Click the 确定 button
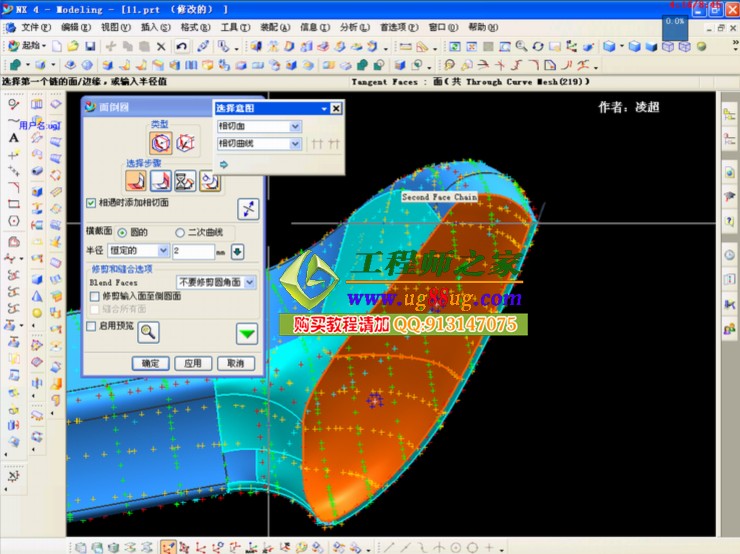This screenshot has height=554, width=740. [x=150, y=363]
